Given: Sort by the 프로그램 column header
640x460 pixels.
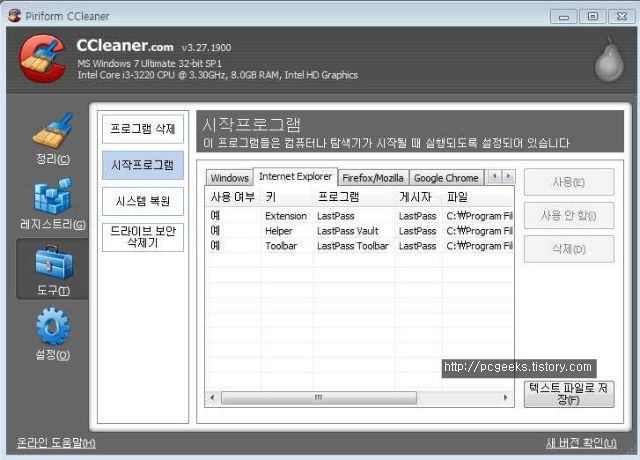Looking at the screenshot, I should coord(353,197).
